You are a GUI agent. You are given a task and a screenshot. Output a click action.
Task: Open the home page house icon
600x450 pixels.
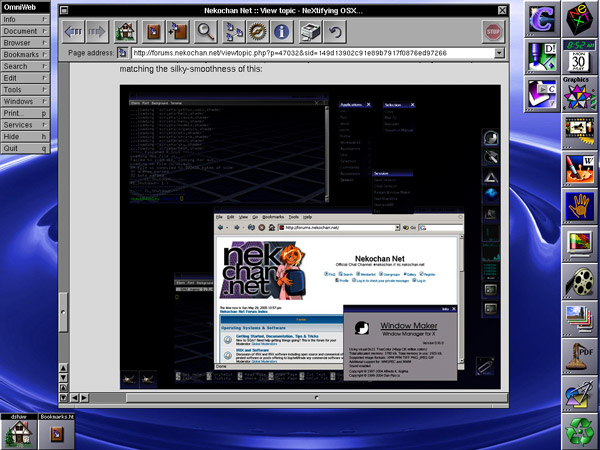click(x=126, y=31)
